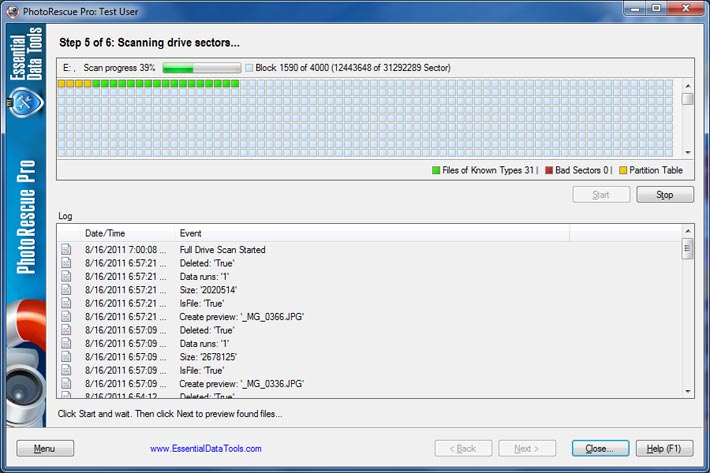Click the 8/16/2011 7:00:08 timestamp cell
The width and height of the screenshot is (710, 473).
click(125, 249)
